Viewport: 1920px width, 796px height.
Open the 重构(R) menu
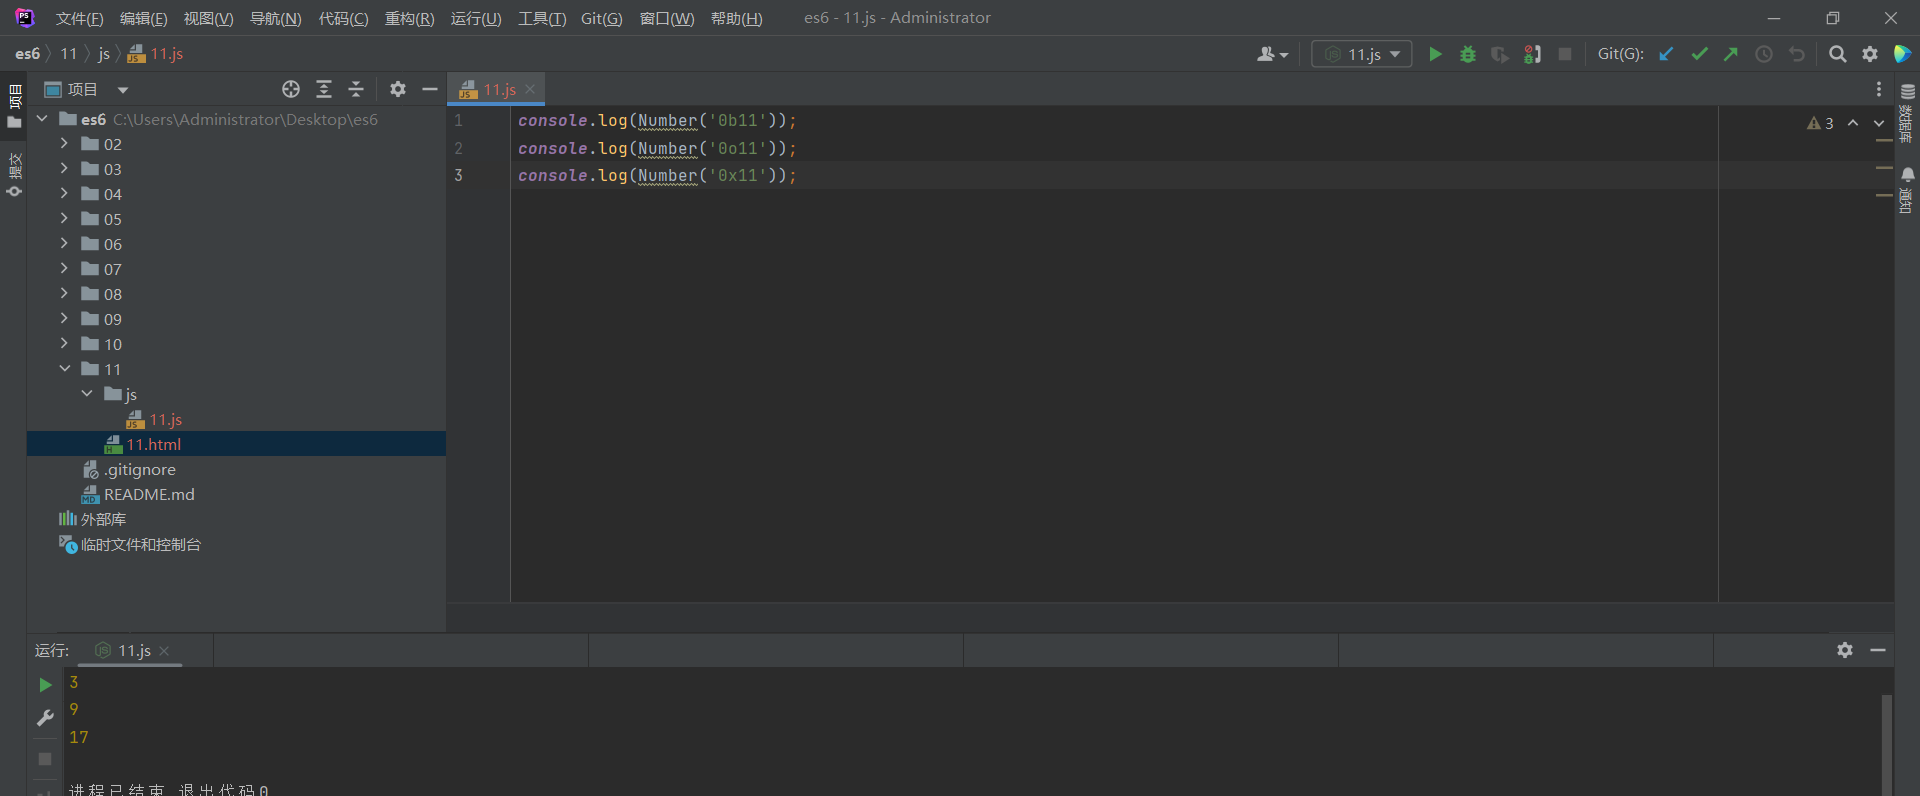409,19
